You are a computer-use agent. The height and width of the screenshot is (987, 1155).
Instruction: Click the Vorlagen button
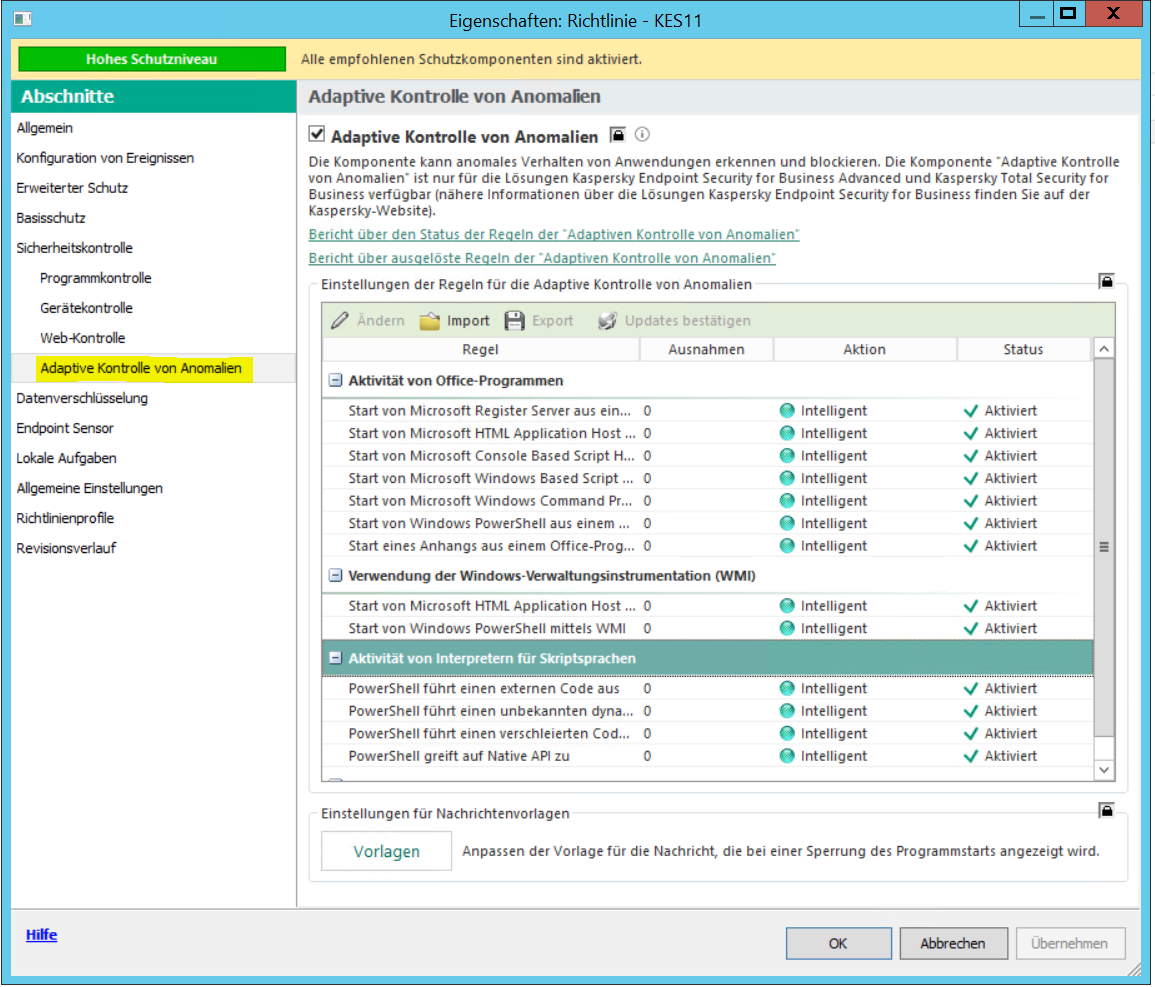click(x=386, y=852)
